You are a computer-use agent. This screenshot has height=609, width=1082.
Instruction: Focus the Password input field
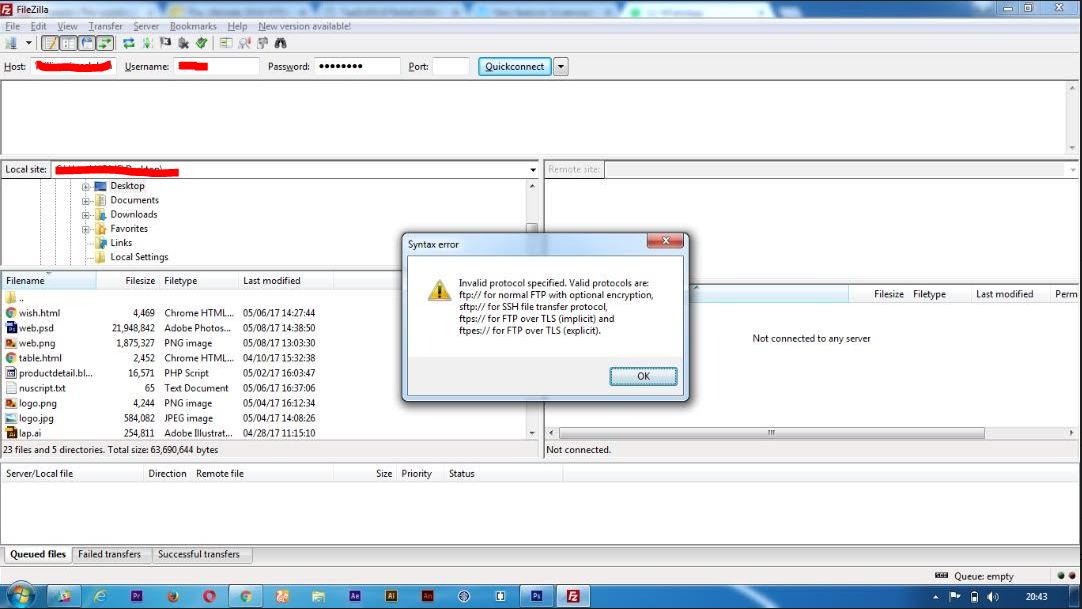pos(357,66)
